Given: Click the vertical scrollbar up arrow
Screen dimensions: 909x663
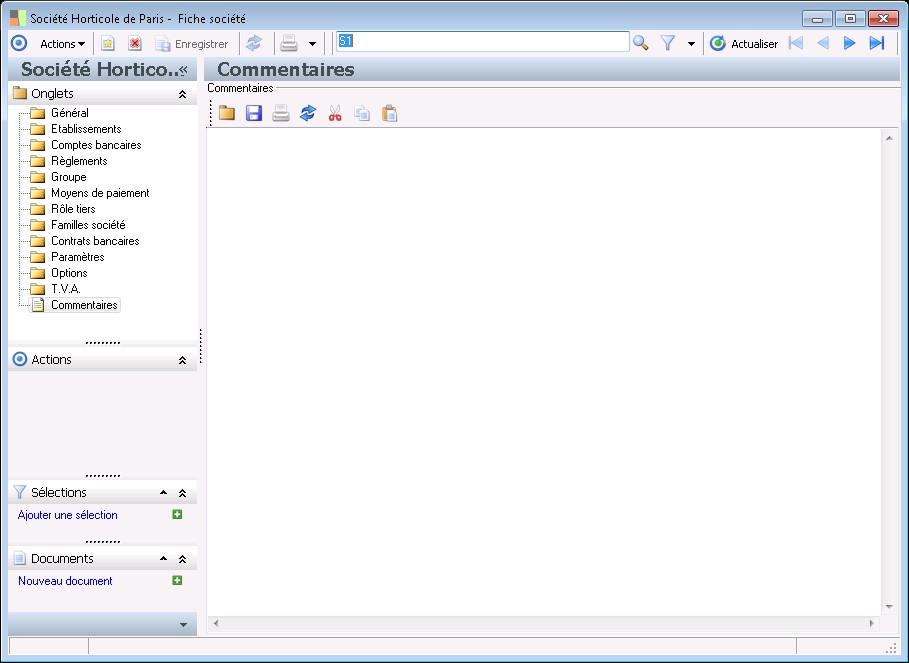Looking at the screenshot, I should coord(889,138).
